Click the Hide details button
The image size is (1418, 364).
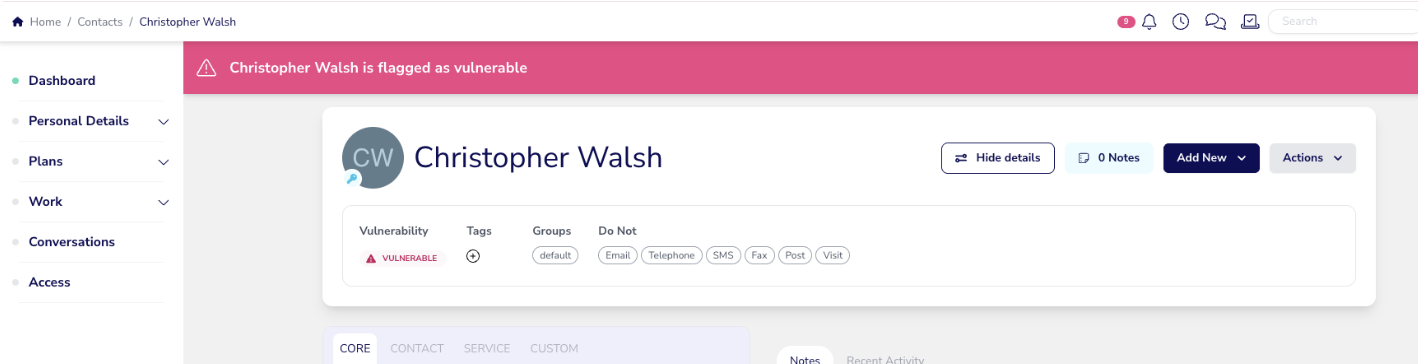[x=998, y=158]
